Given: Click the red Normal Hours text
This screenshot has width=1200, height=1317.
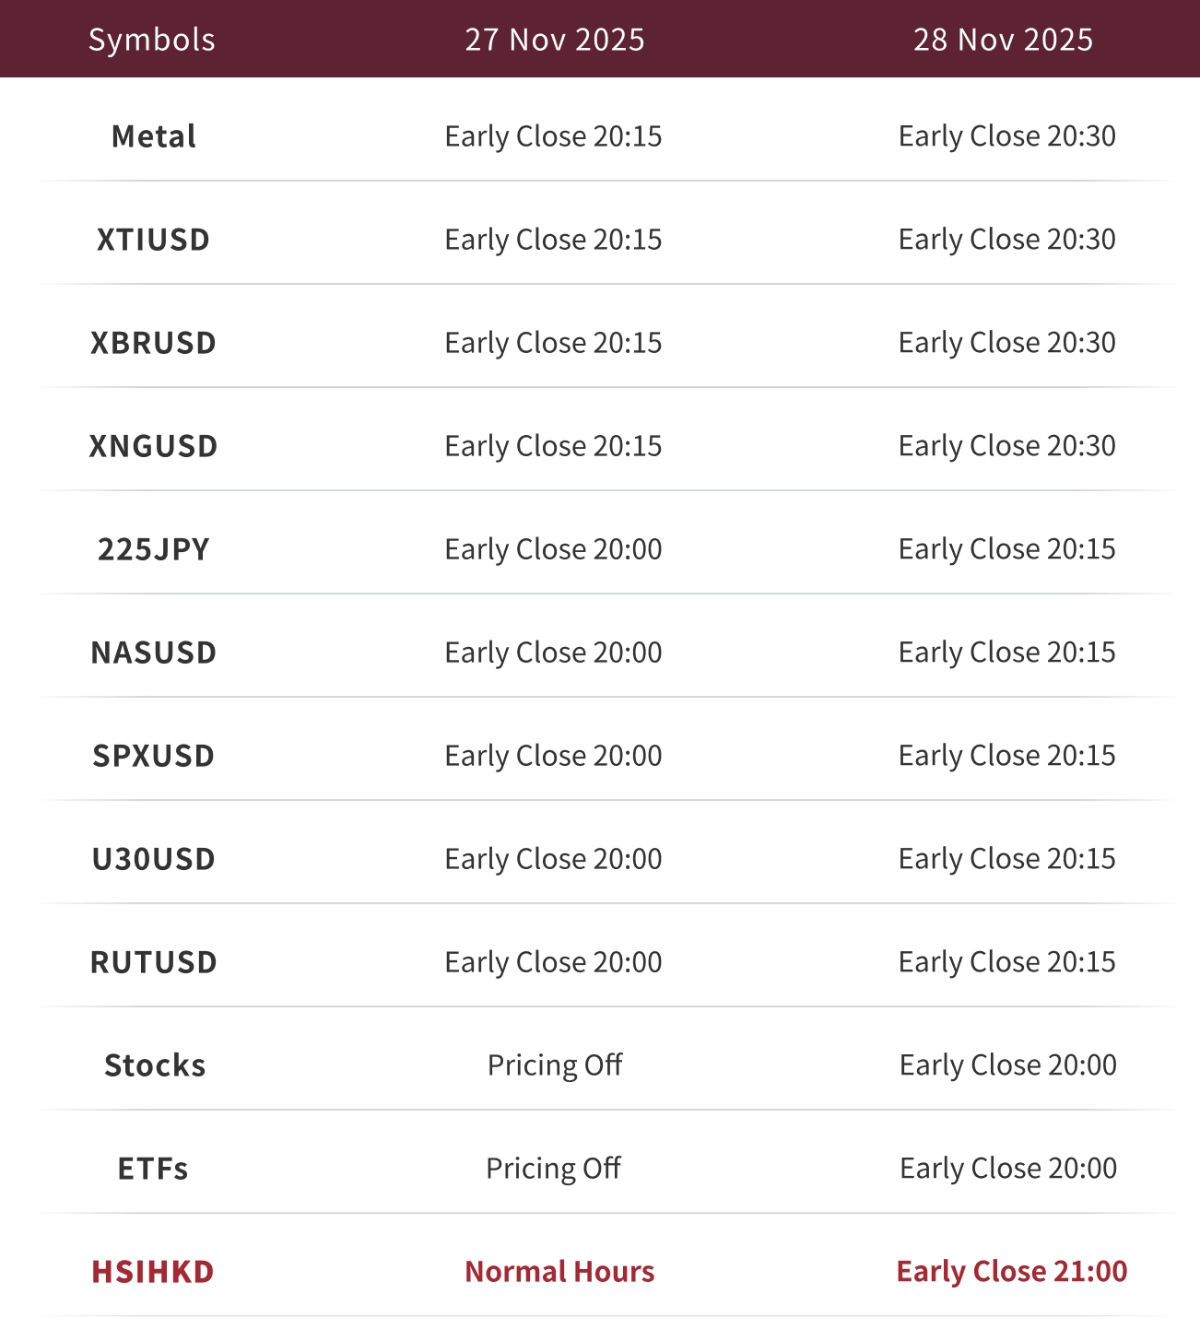Looking at the screenshot, I should (x=559, y=1272).
